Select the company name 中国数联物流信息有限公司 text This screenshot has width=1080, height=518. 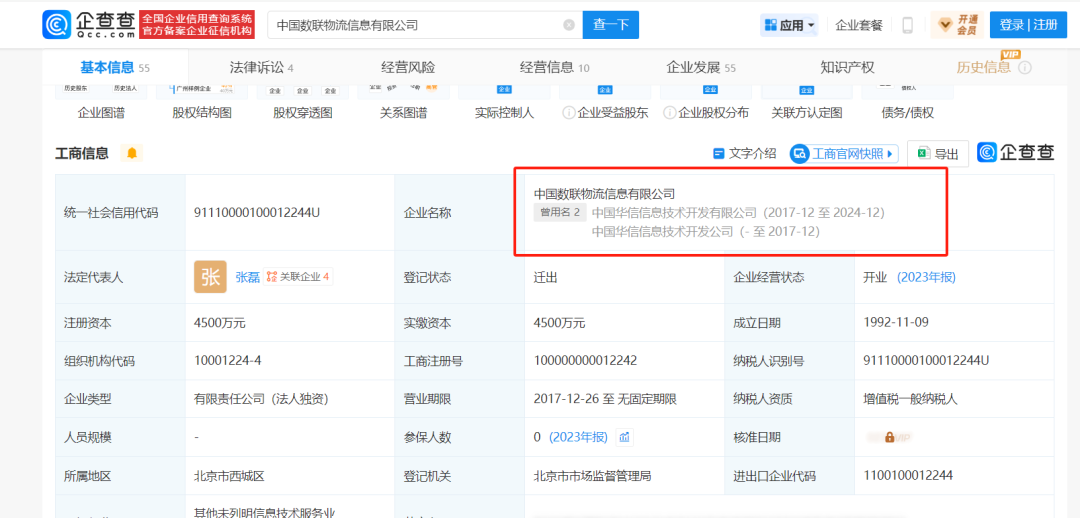click(604, 194)
